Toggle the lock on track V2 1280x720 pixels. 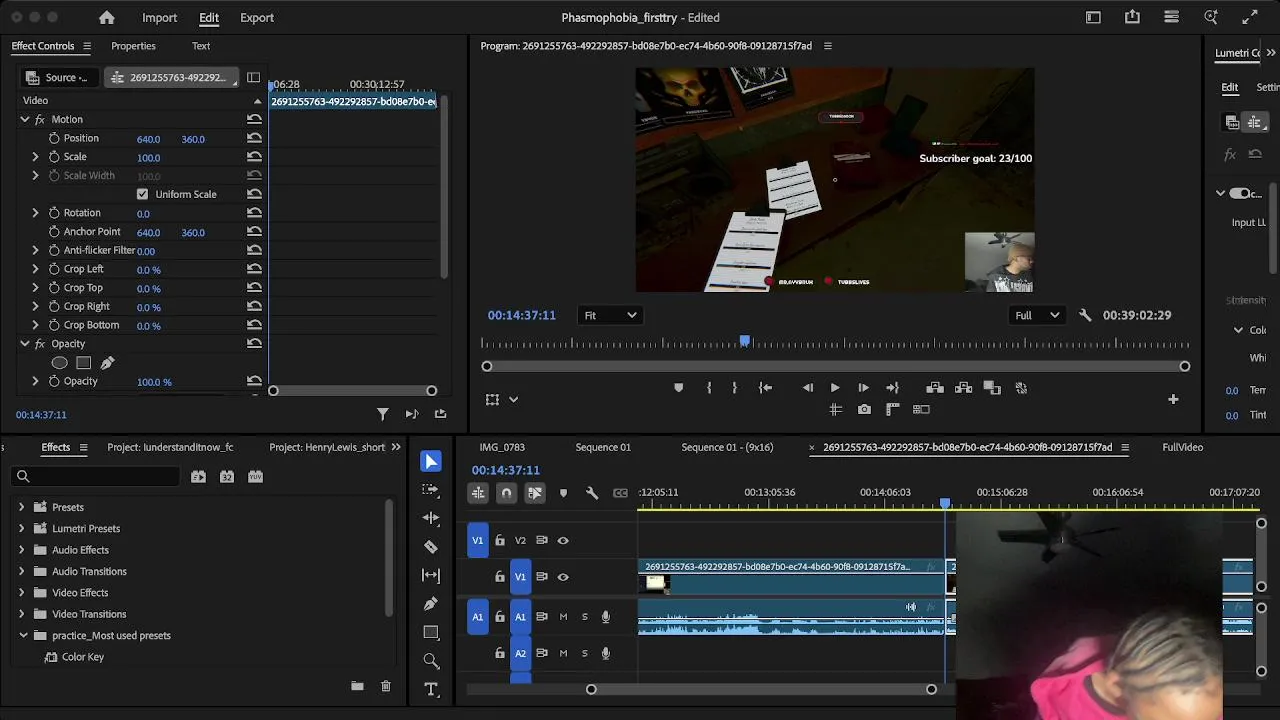[x=499, y=541]
